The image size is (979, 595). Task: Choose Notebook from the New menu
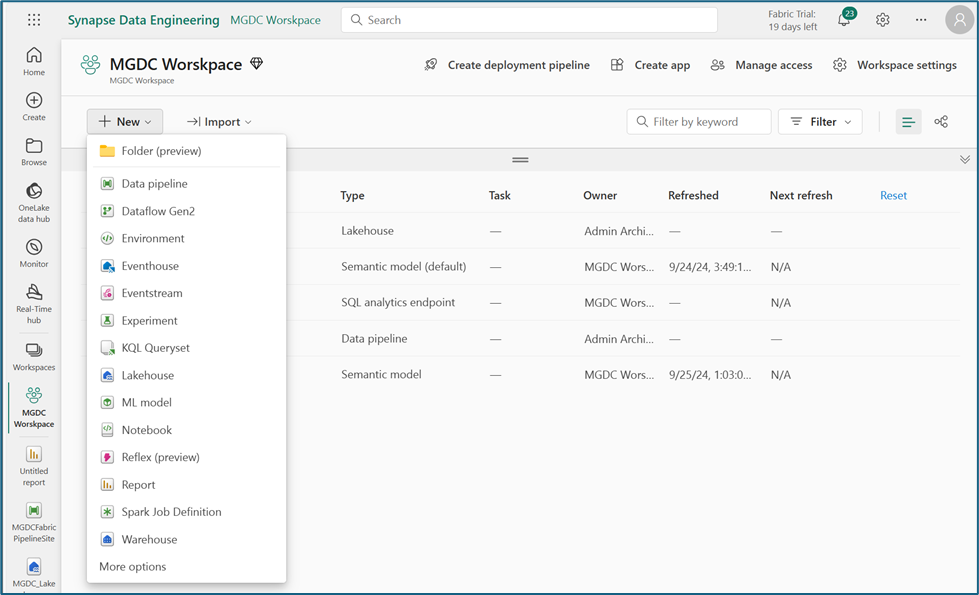[x=186, y=430]
